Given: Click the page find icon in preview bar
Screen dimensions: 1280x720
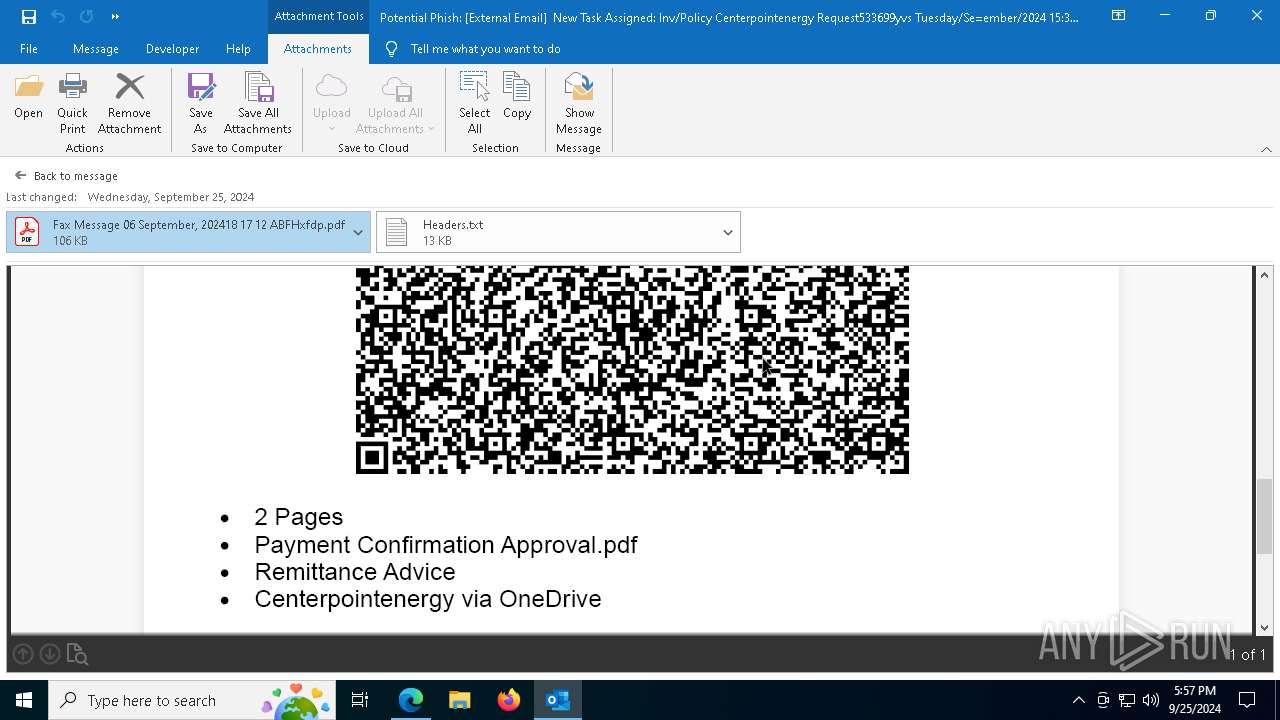Looking at the screenshot, I should [78, 654].
